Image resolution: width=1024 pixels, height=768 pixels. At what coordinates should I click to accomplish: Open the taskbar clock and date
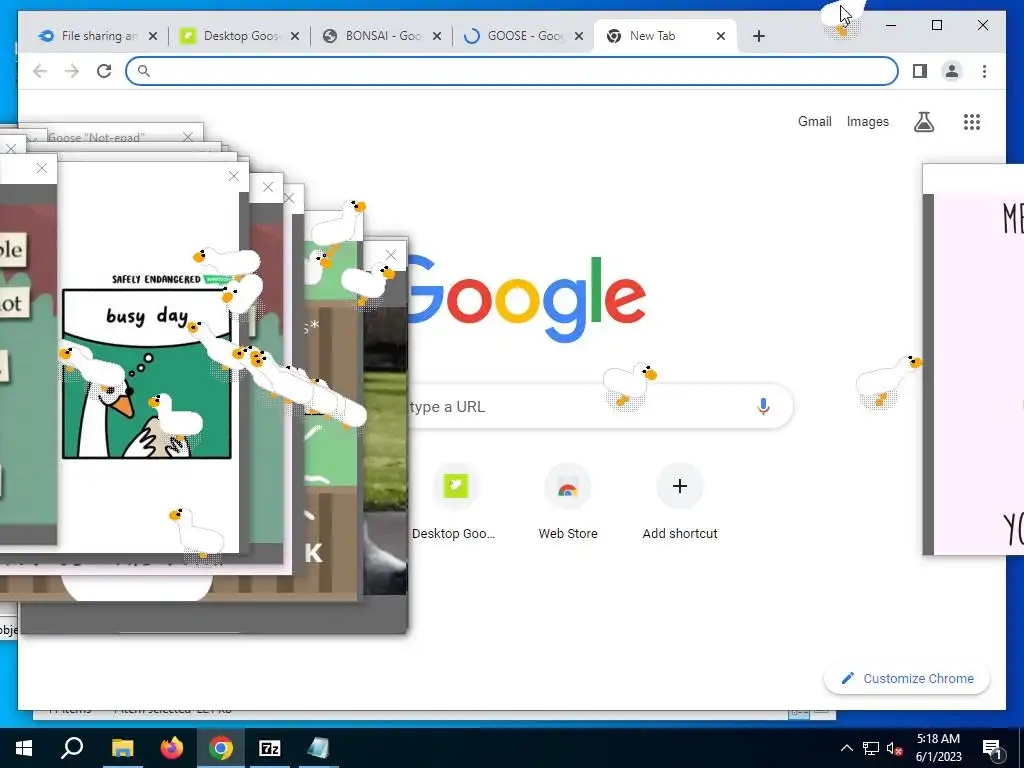point(938,748)
